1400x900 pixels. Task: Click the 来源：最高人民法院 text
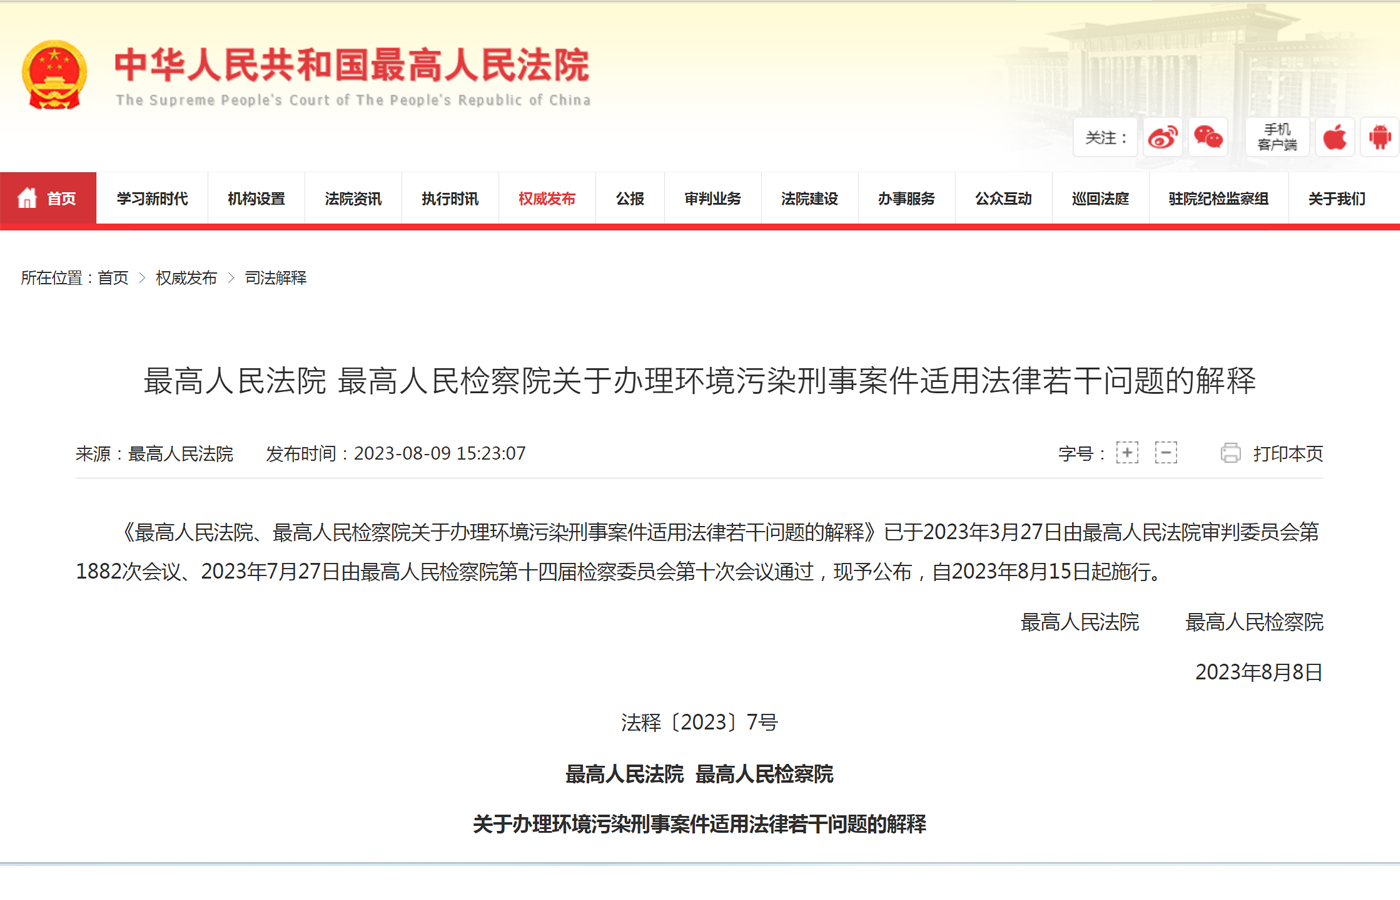coord(155,454)
